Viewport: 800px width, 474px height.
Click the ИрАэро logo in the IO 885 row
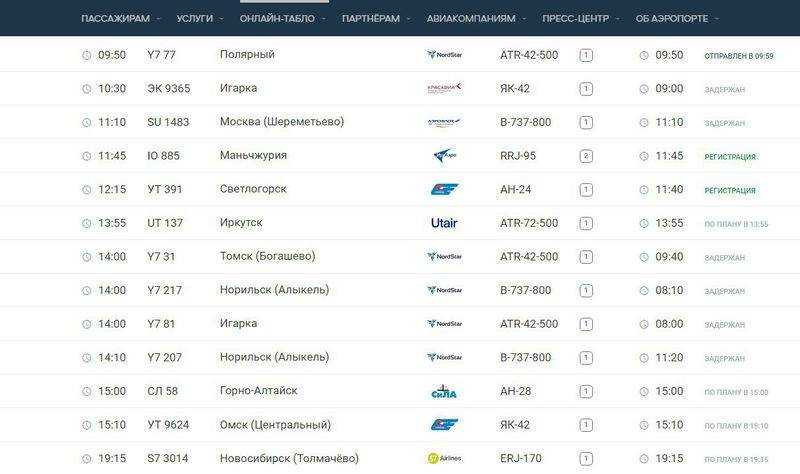(444, 156)
